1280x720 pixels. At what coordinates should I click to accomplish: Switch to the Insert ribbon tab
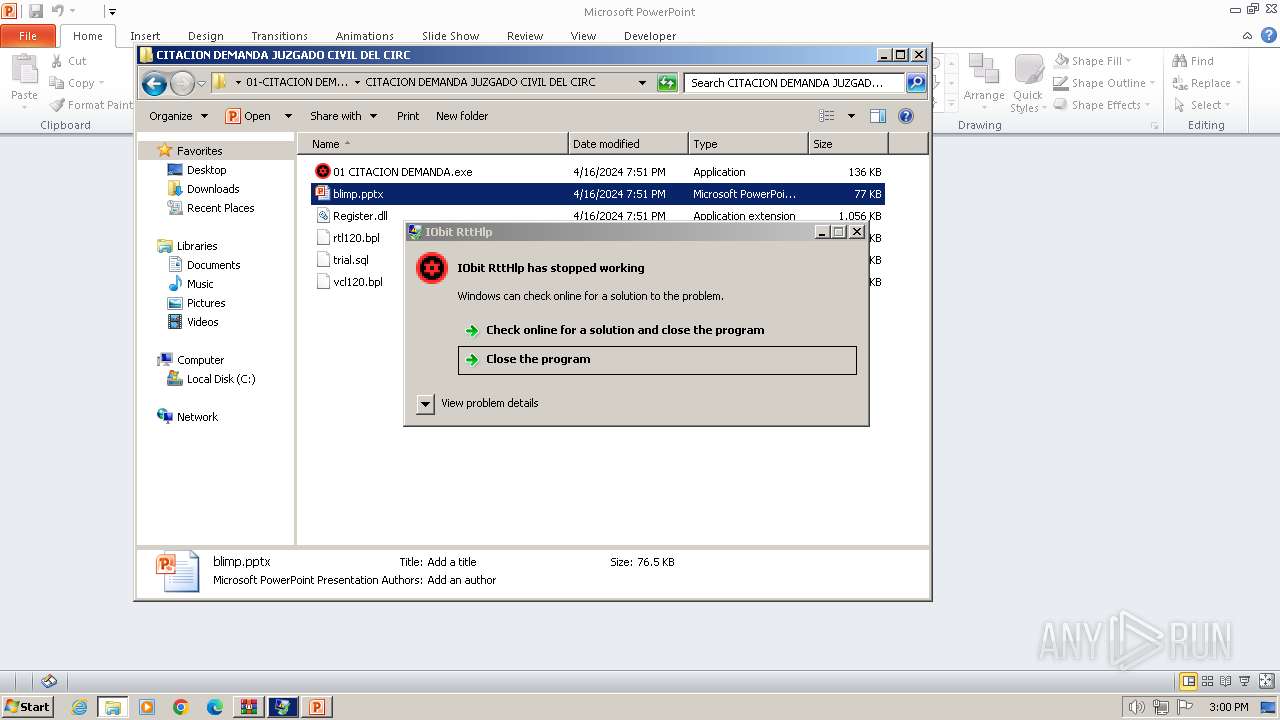coord(145,36)
